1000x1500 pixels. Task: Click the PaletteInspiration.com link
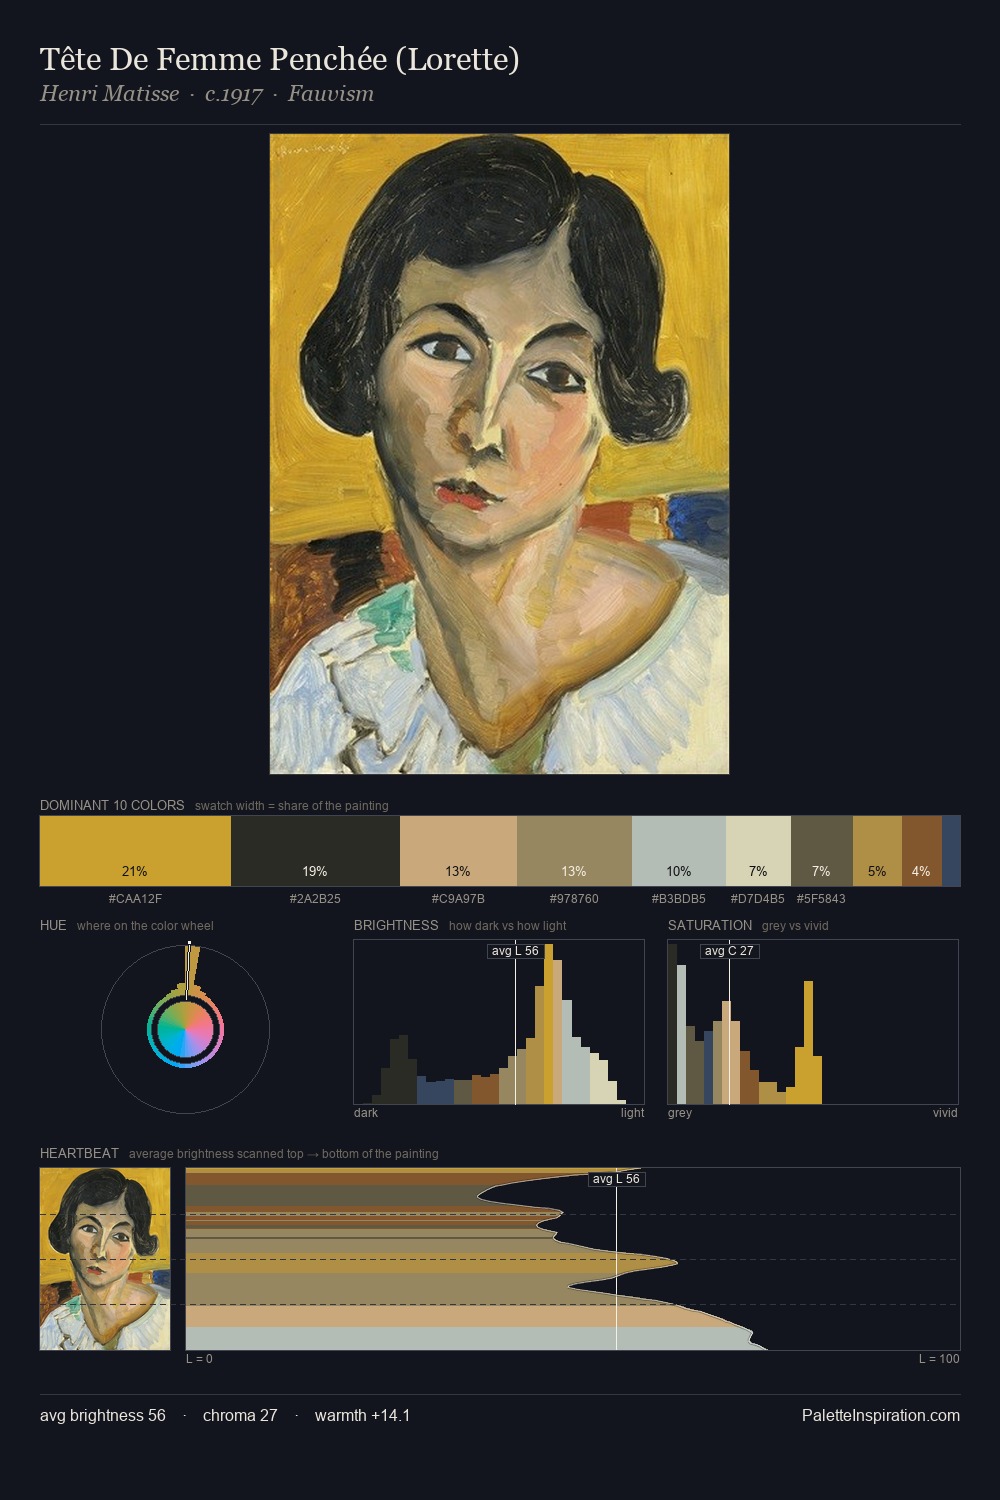pyautogui.click(x=881, y=1415)
